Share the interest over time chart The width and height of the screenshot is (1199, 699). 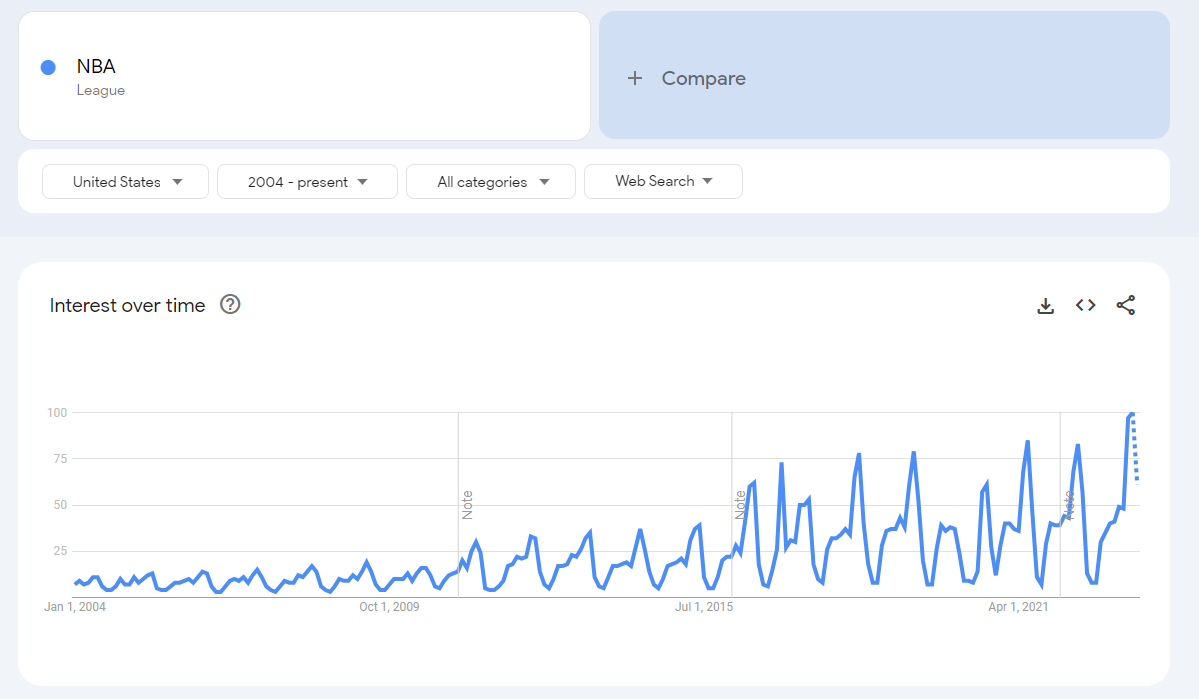click(x=1126, y=305)
